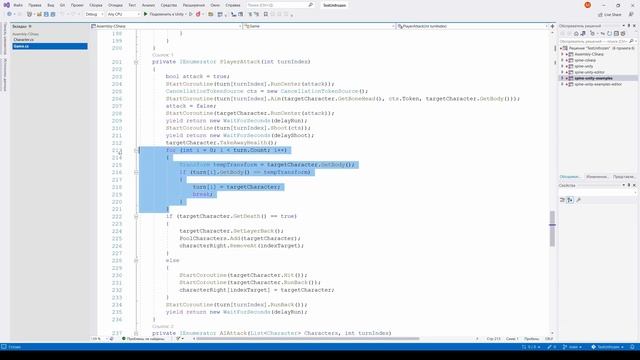
Task: Open the Debug configuration dropdown
Action: (x=94, y=14)
